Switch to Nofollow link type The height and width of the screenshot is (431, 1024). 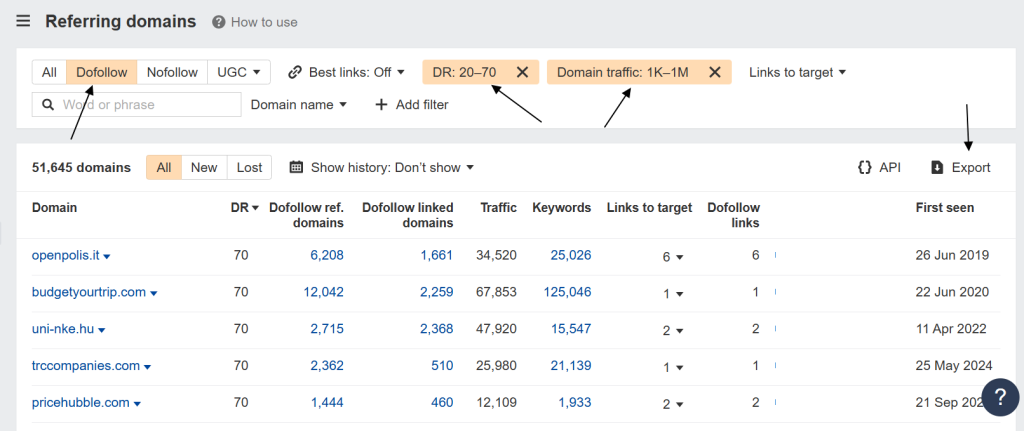click(172, 72)
